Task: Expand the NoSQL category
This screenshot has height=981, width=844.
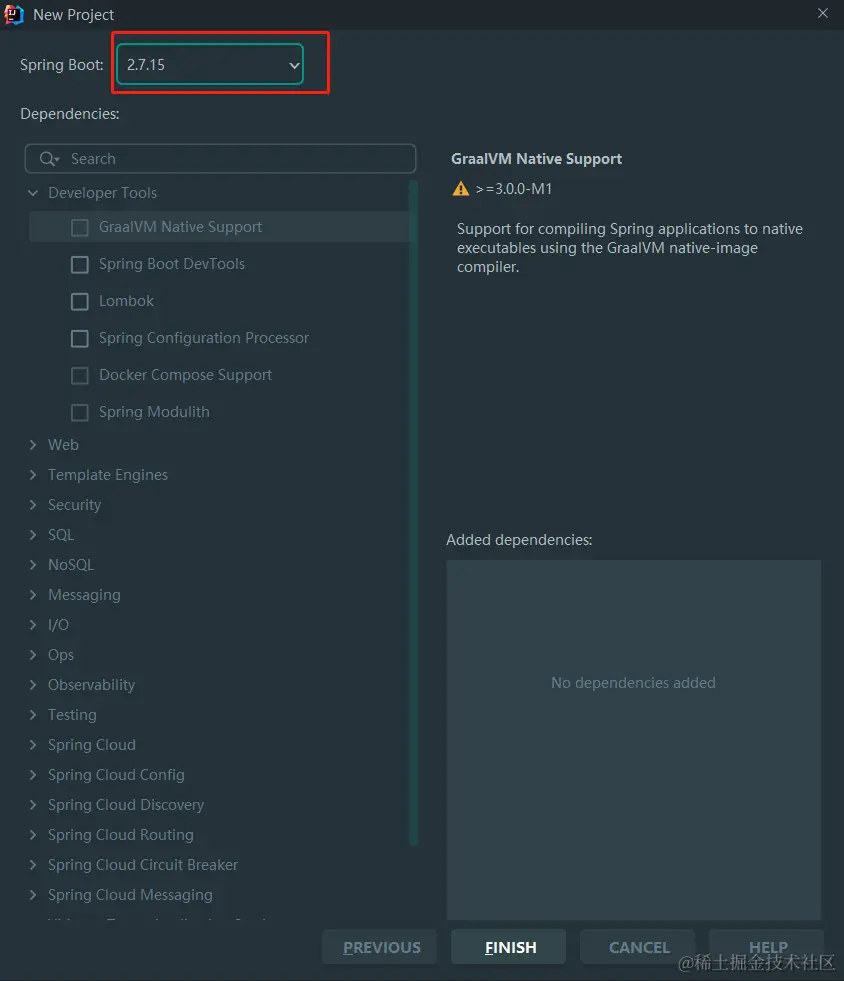Action: point(33,565)
